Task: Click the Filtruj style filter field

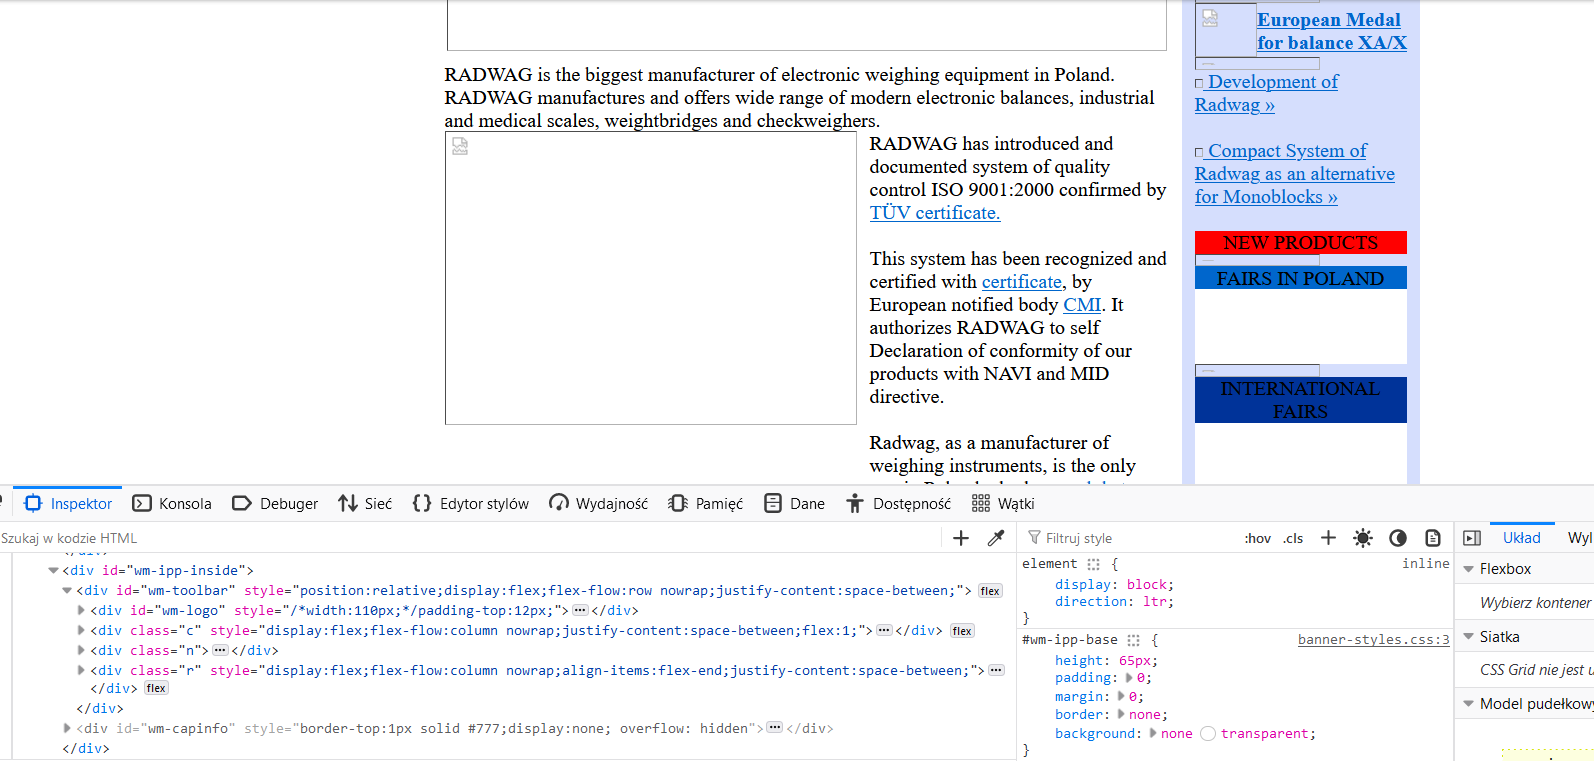Action: point(1130,538)
